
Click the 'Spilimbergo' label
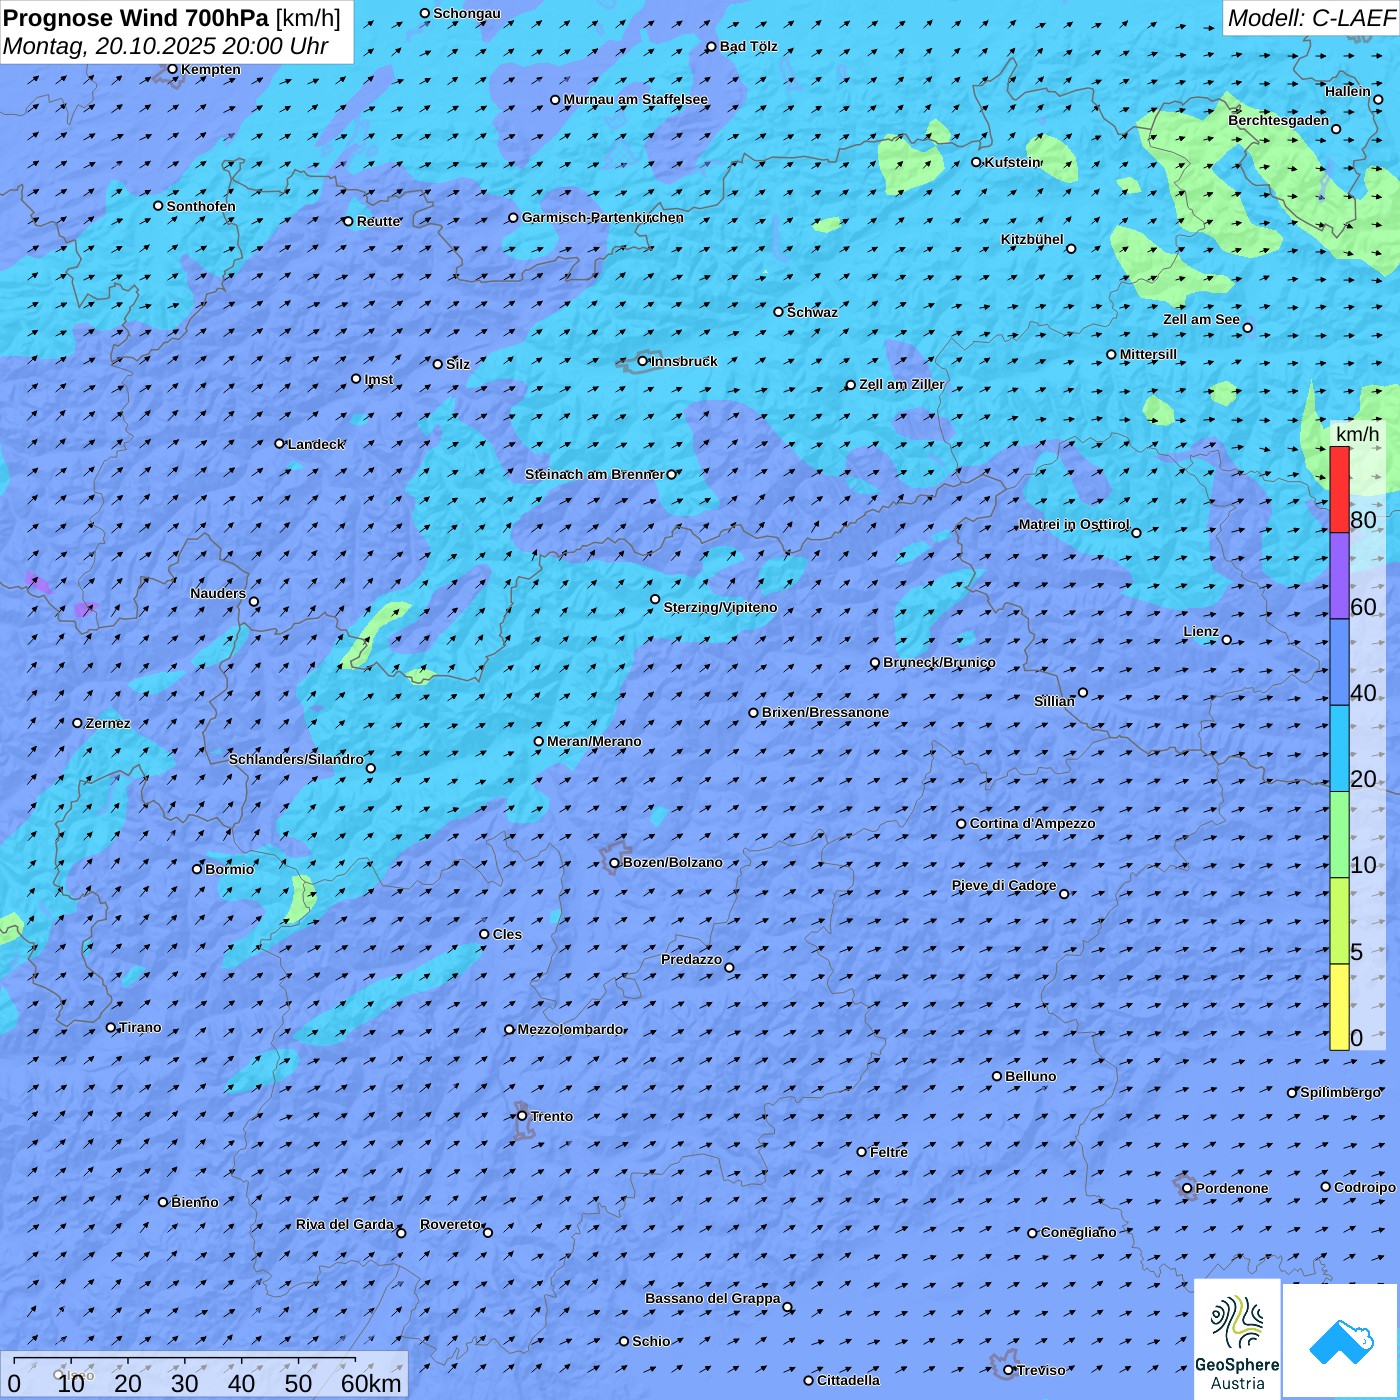[x=1340, y=1092]
